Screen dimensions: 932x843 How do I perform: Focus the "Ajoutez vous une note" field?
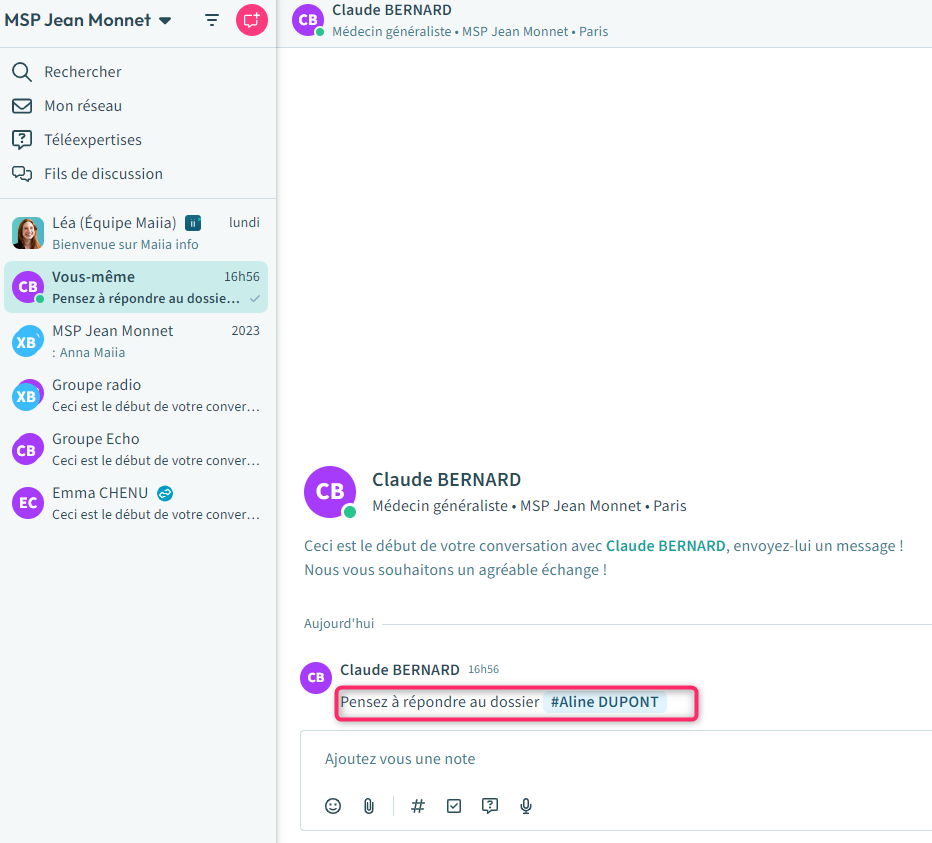click(x=600, y=759)
